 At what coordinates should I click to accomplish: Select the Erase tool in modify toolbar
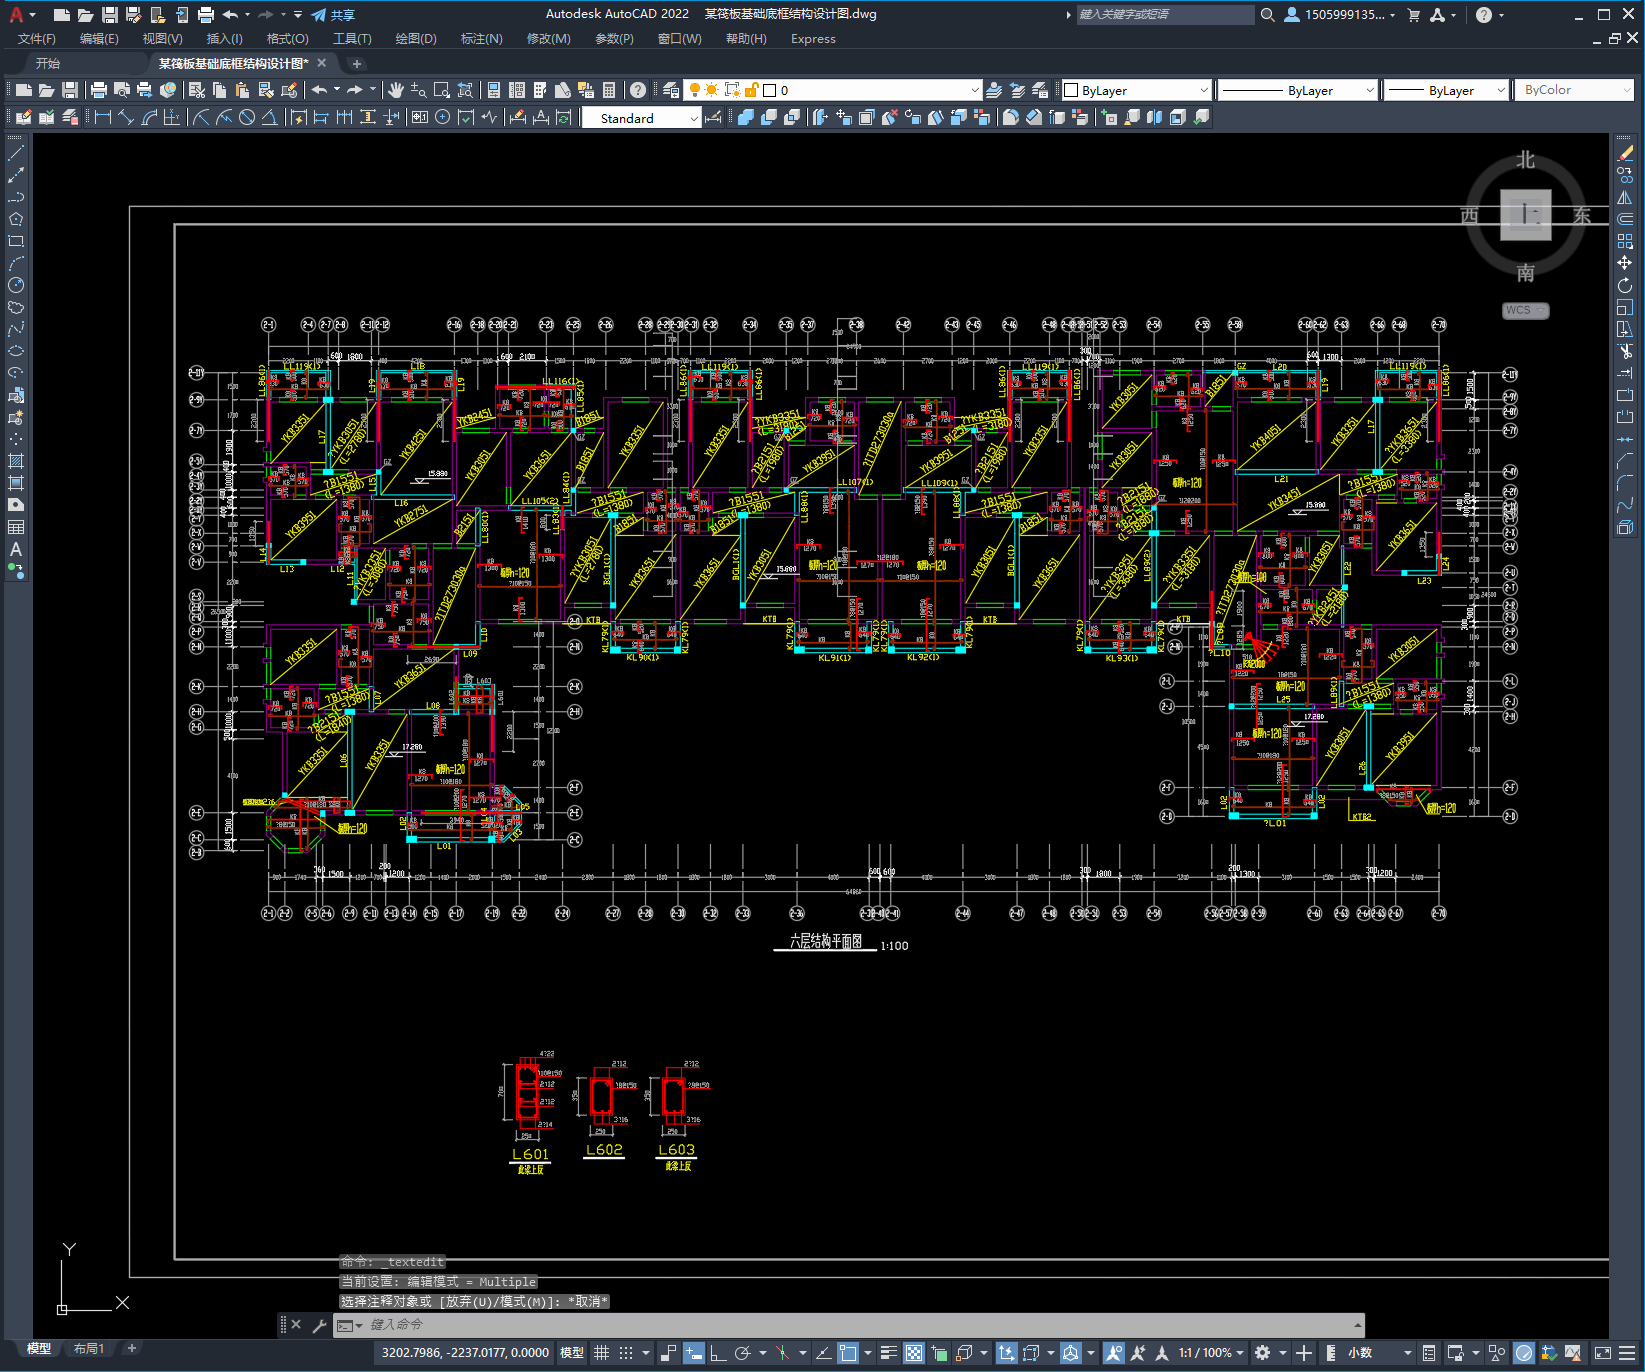point(1625,153)
